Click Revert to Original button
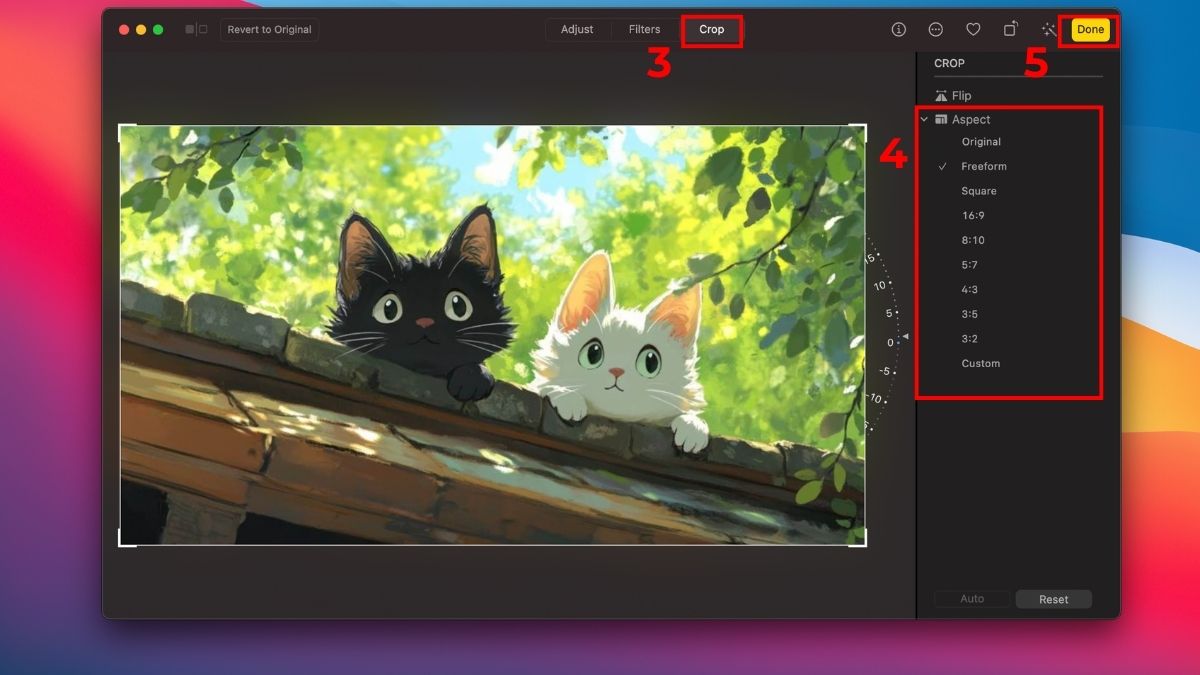This screenshot has height=675, width=1200. pos(269,30)
